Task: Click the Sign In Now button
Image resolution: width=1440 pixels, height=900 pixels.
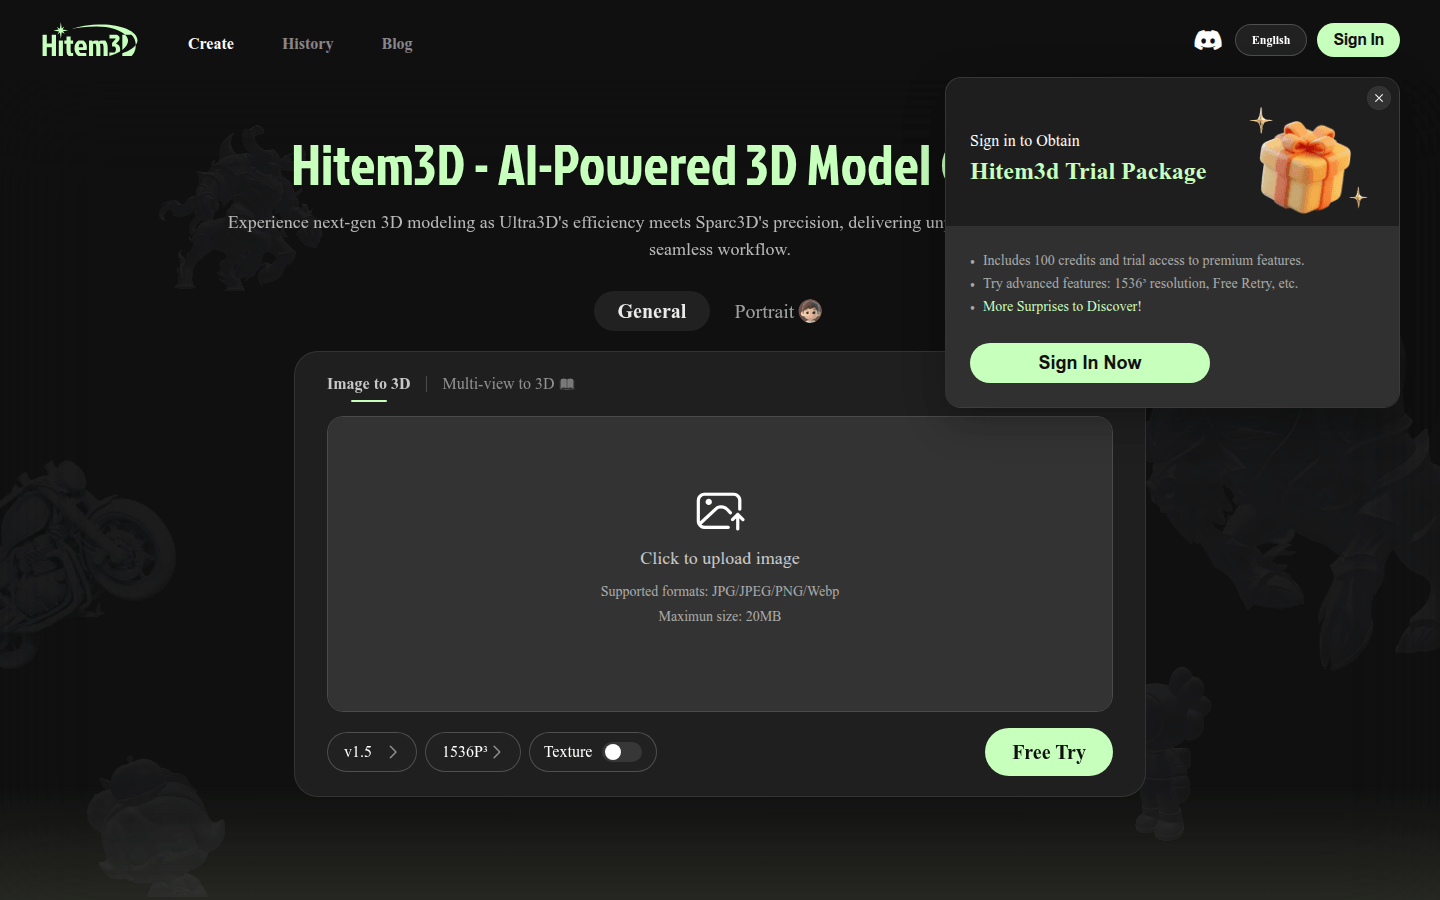Action: tap(1089, 363)
